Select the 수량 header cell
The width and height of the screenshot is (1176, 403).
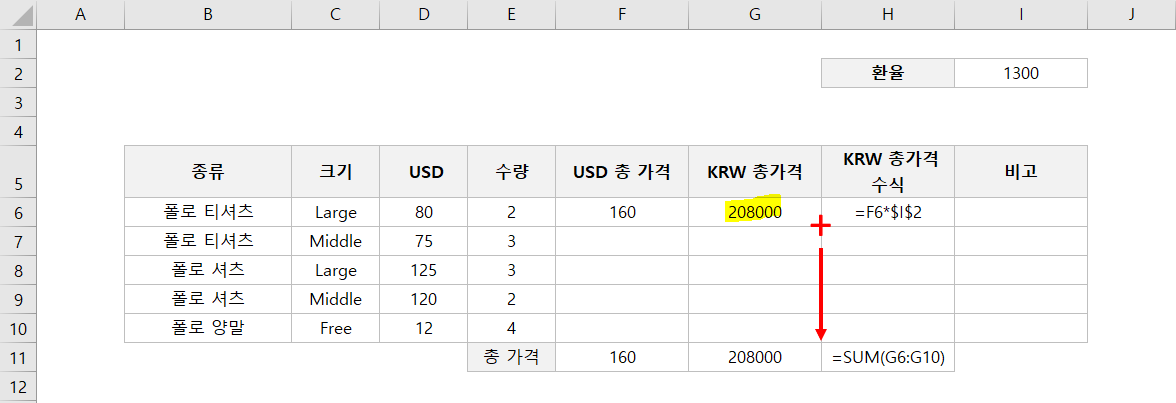511,171
